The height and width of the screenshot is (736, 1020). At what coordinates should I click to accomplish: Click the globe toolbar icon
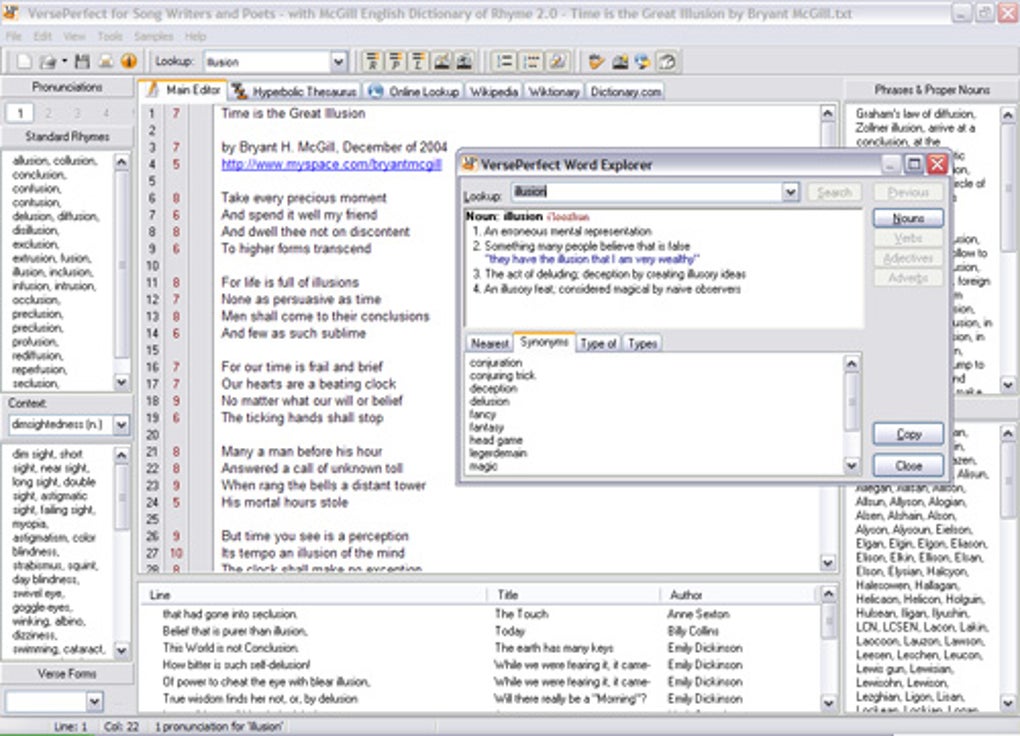click(643, 62)
